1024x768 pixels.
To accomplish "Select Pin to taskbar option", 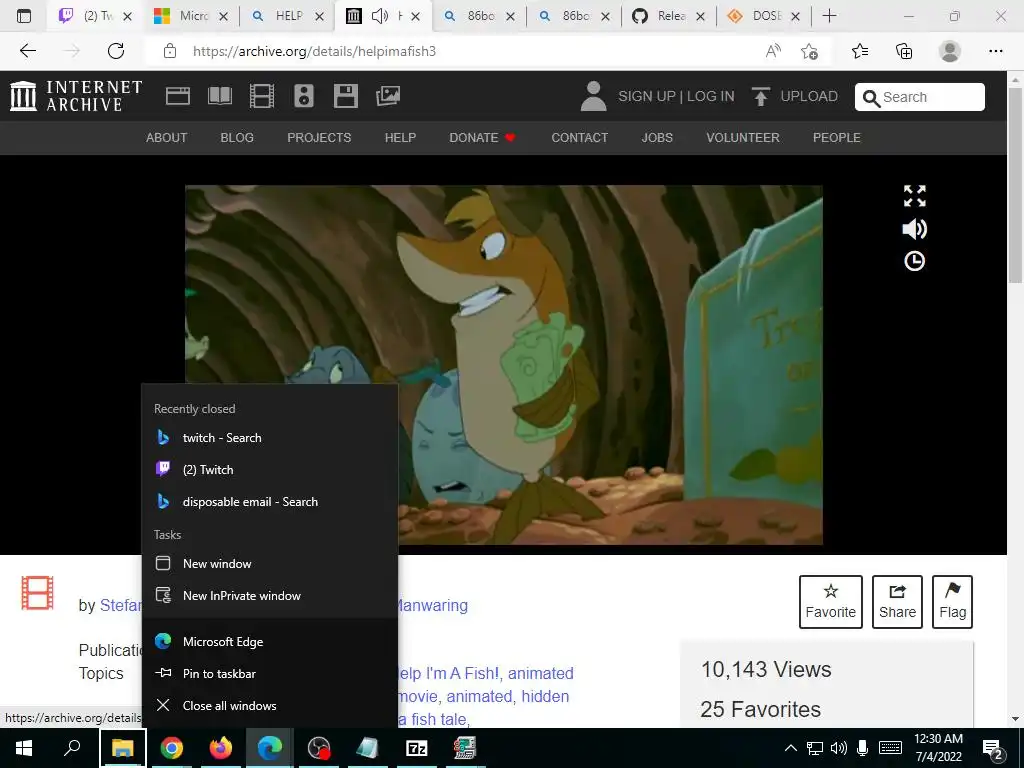I will point(270,673).
